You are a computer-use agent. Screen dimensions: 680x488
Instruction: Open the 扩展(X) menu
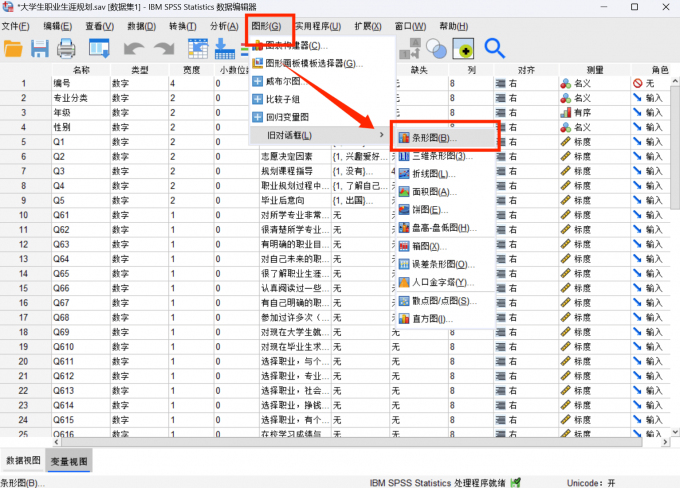point(368,26)
